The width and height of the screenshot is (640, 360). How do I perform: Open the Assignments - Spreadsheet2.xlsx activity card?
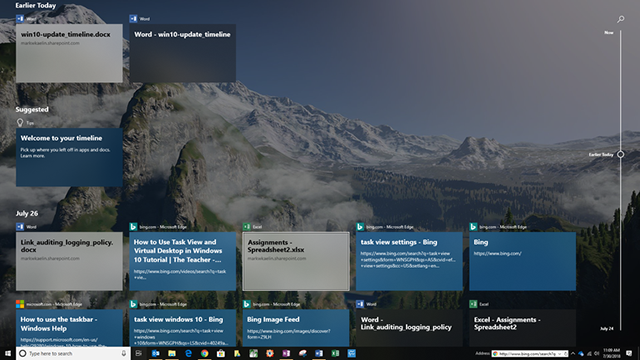296,261
